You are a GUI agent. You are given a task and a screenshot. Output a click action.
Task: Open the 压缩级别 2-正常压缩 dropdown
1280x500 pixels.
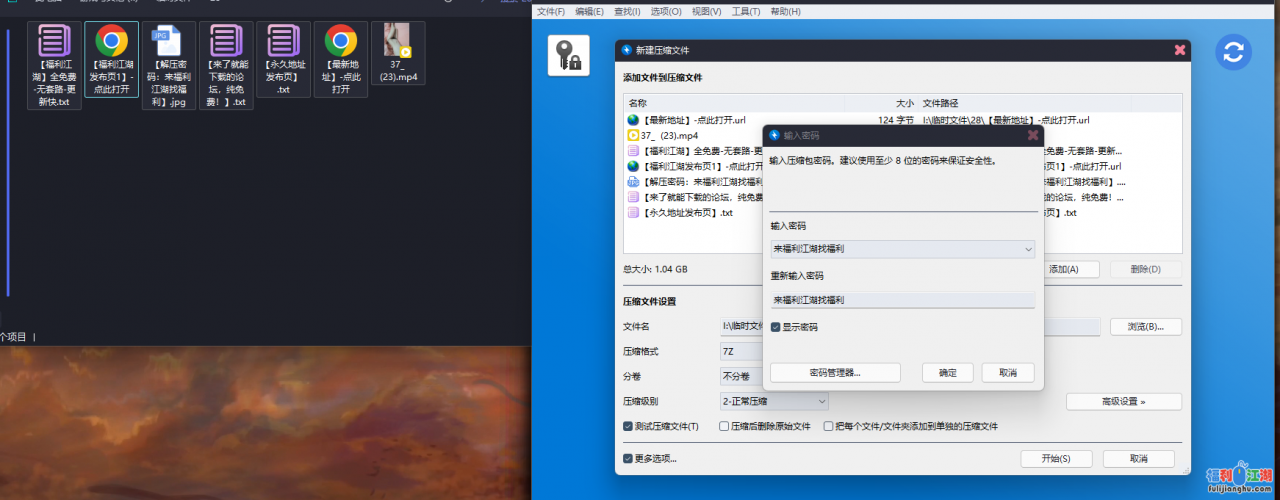[x=774, y=401]
